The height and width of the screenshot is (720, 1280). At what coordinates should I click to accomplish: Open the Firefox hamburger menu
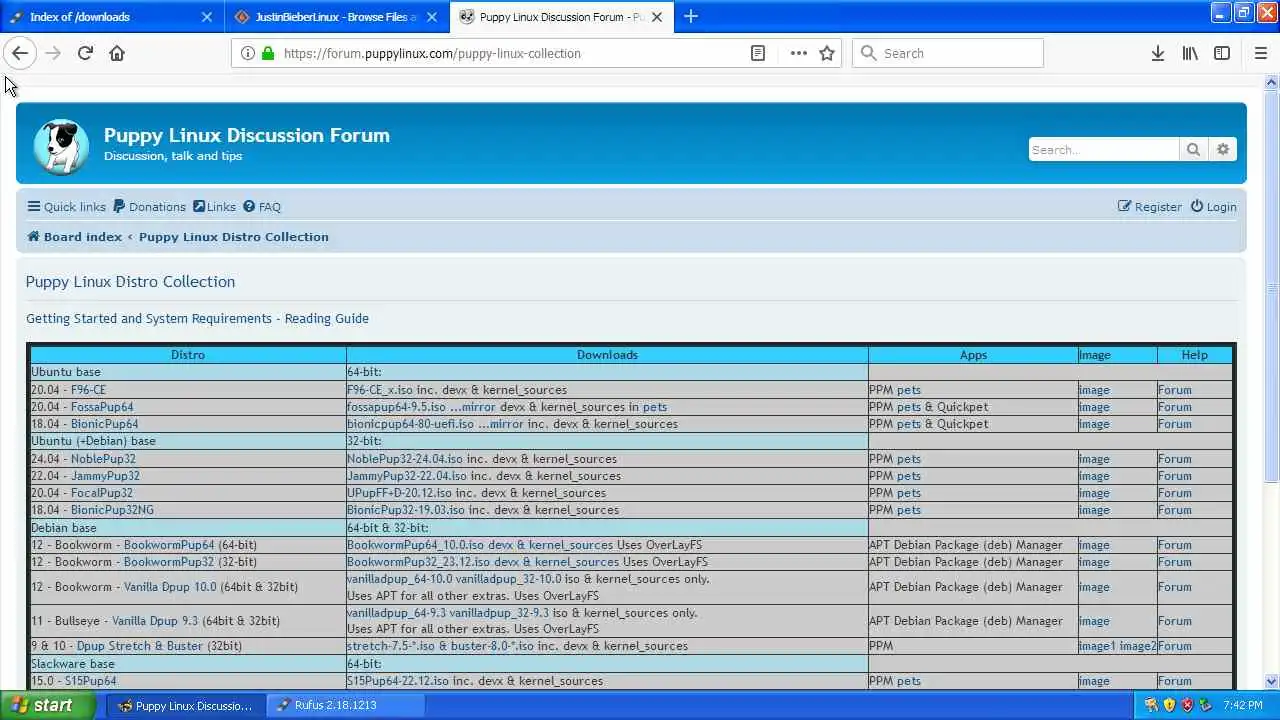pos(1260,53)
